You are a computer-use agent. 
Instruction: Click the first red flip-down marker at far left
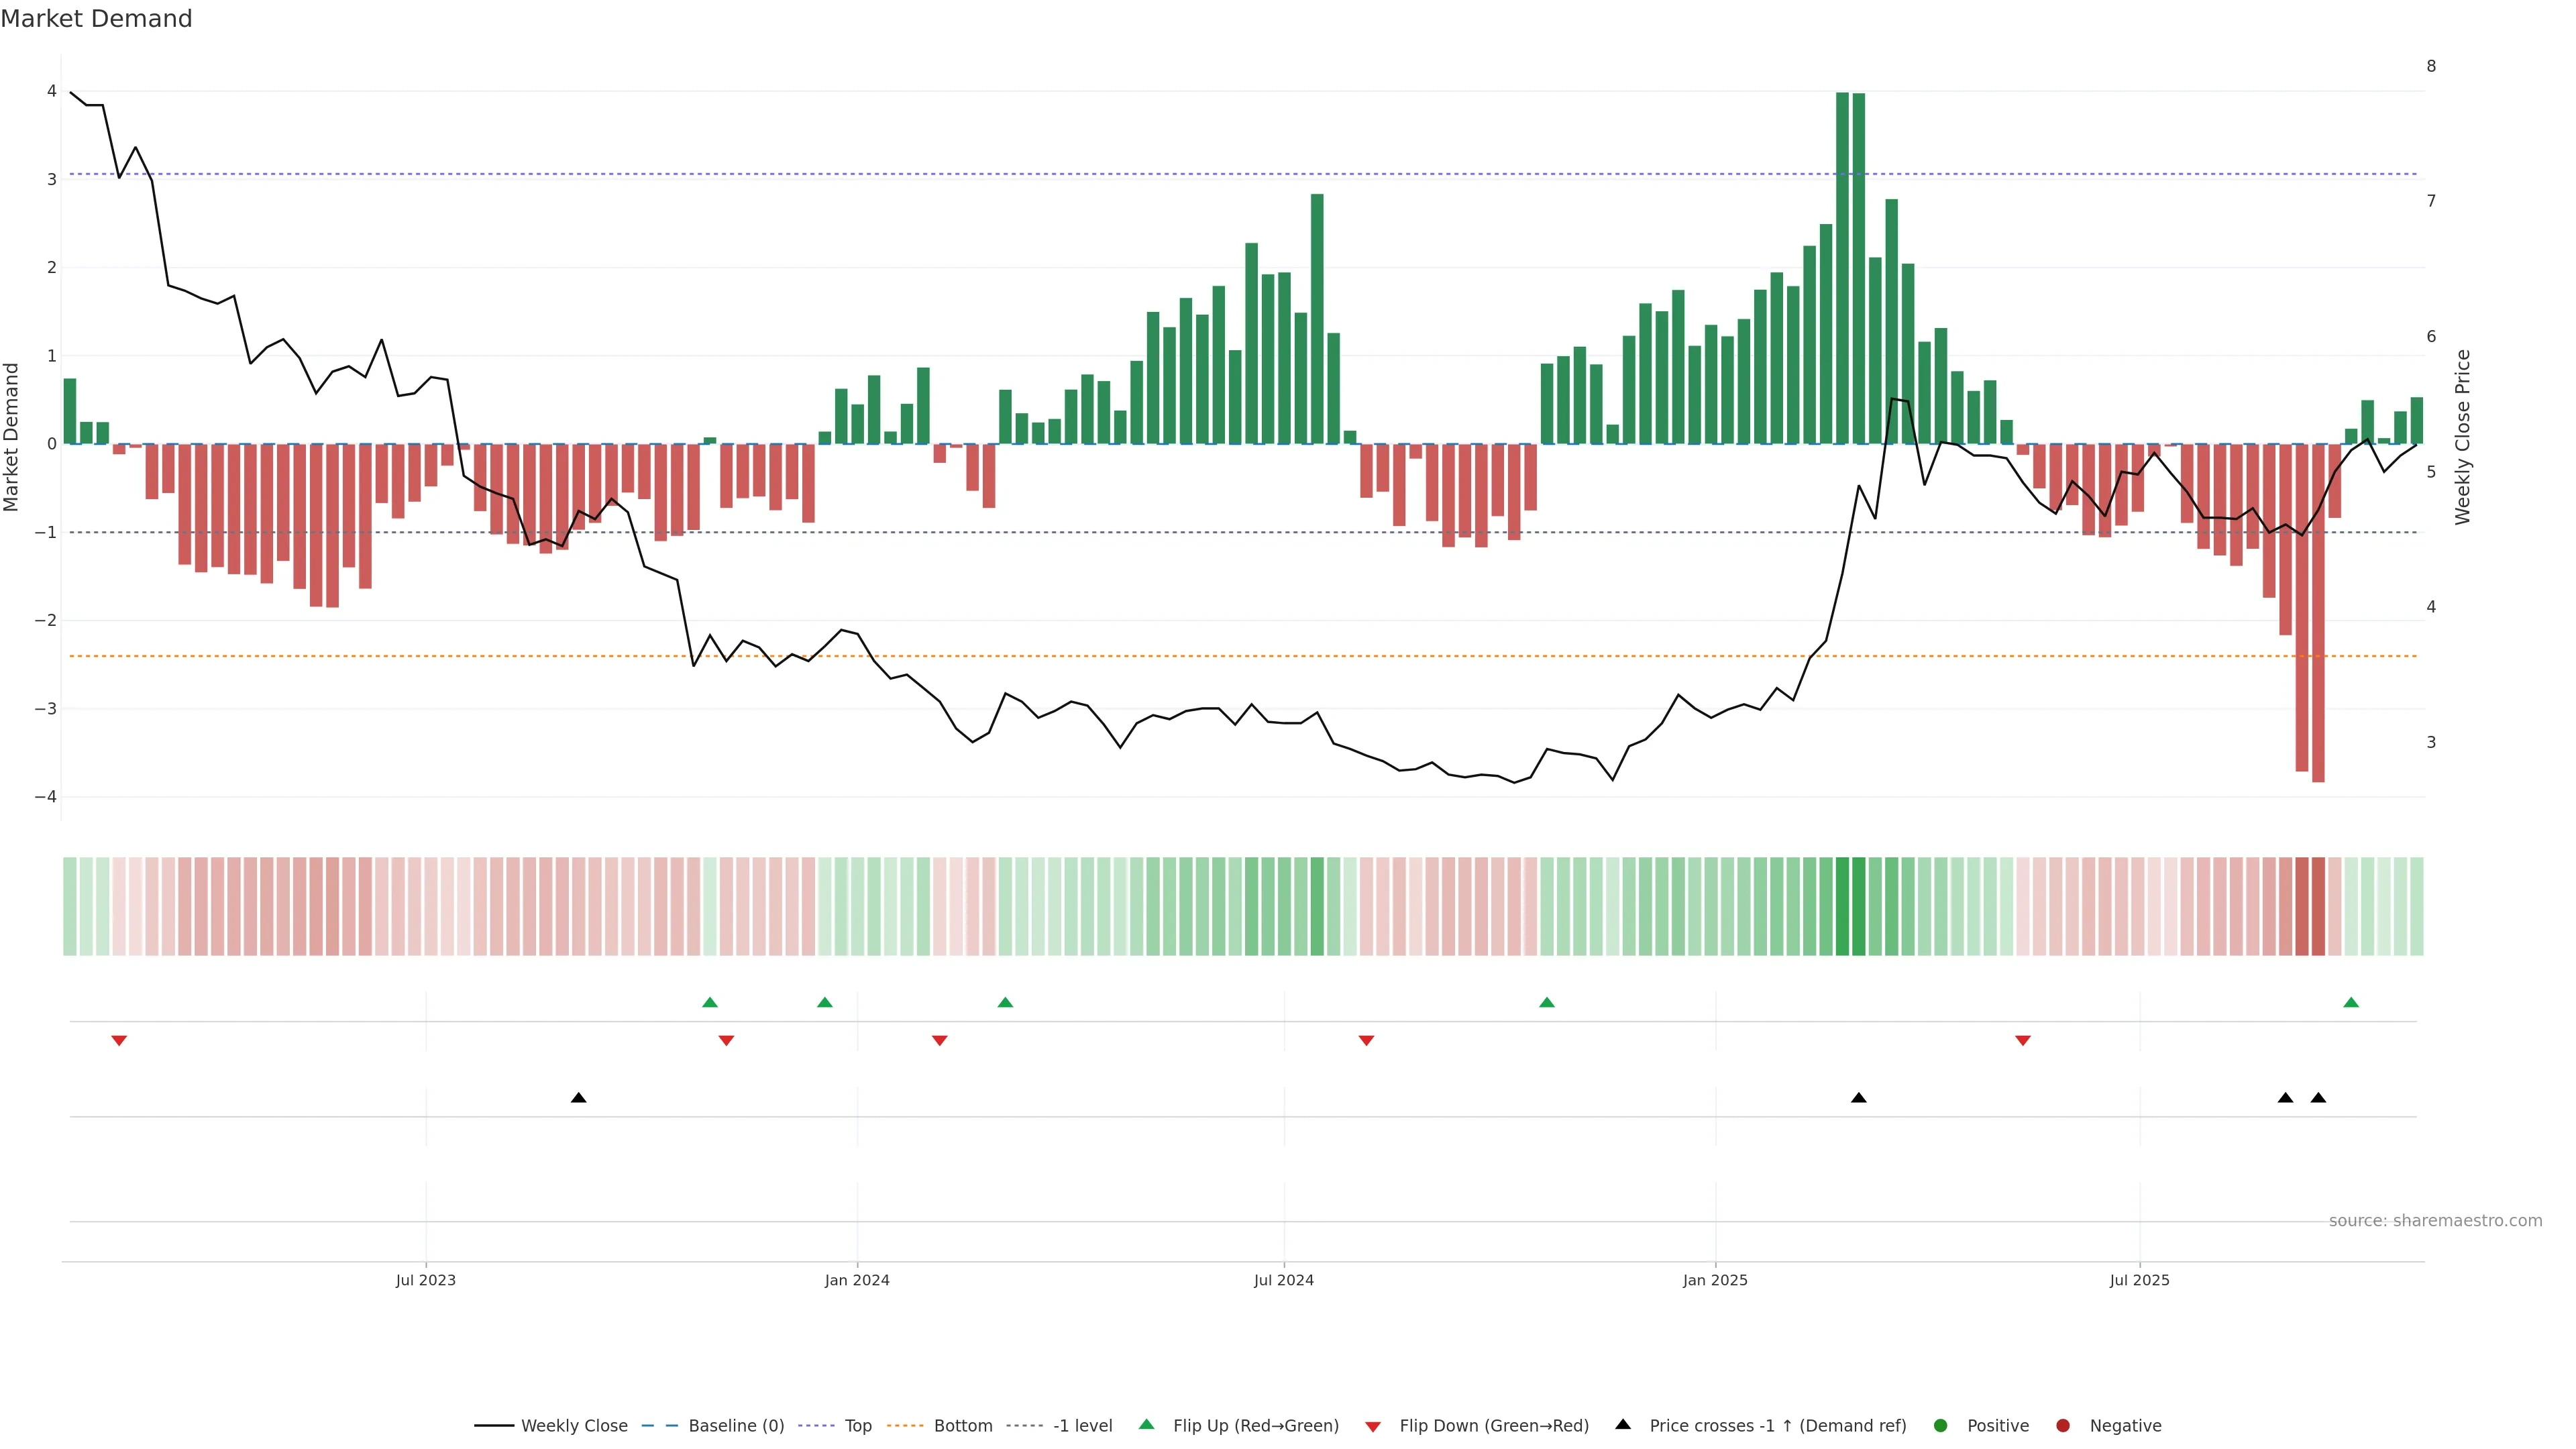pyautogui.click(x=119, y=1041)
